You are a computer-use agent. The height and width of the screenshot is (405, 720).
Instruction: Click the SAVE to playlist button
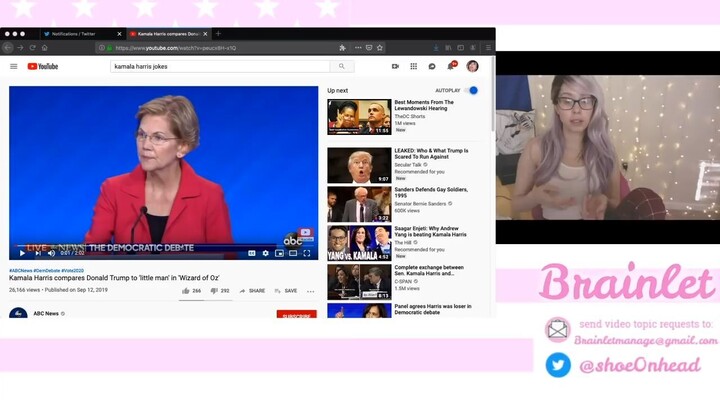pos(286,291)
